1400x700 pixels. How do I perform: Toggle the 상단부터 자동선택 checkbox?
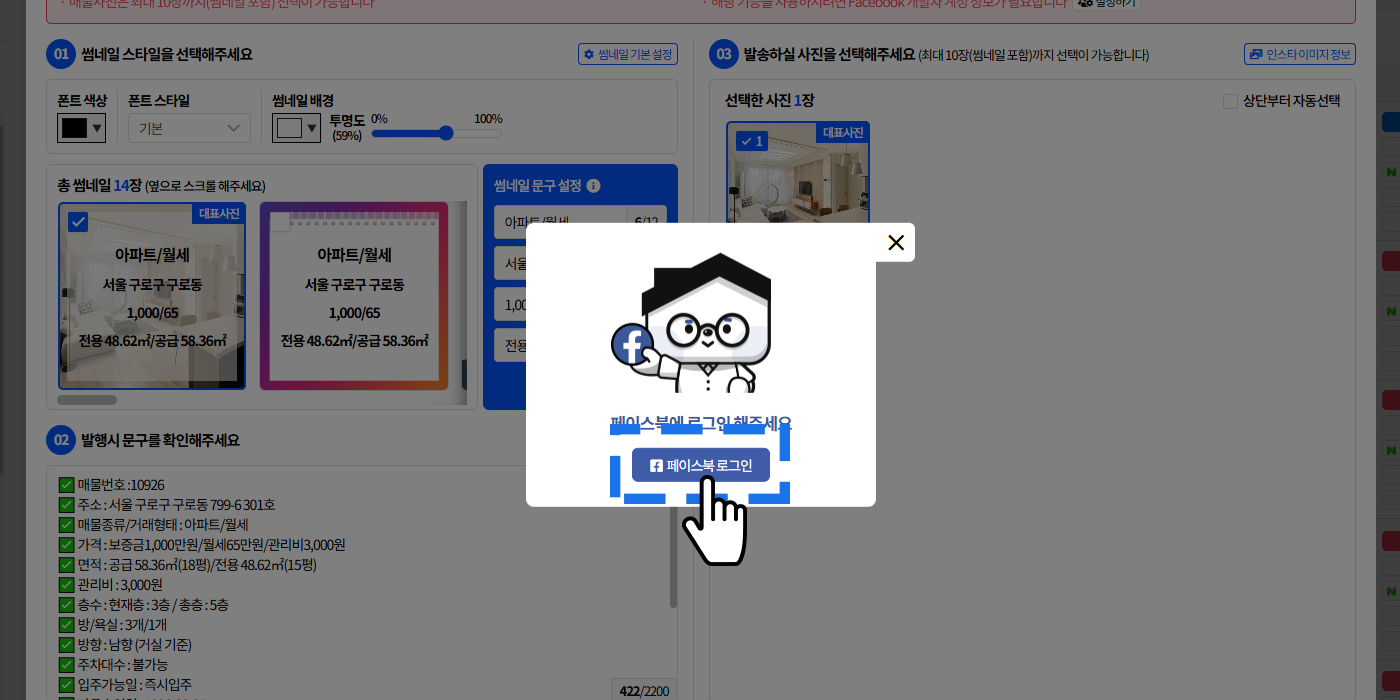pos(1230,101)
